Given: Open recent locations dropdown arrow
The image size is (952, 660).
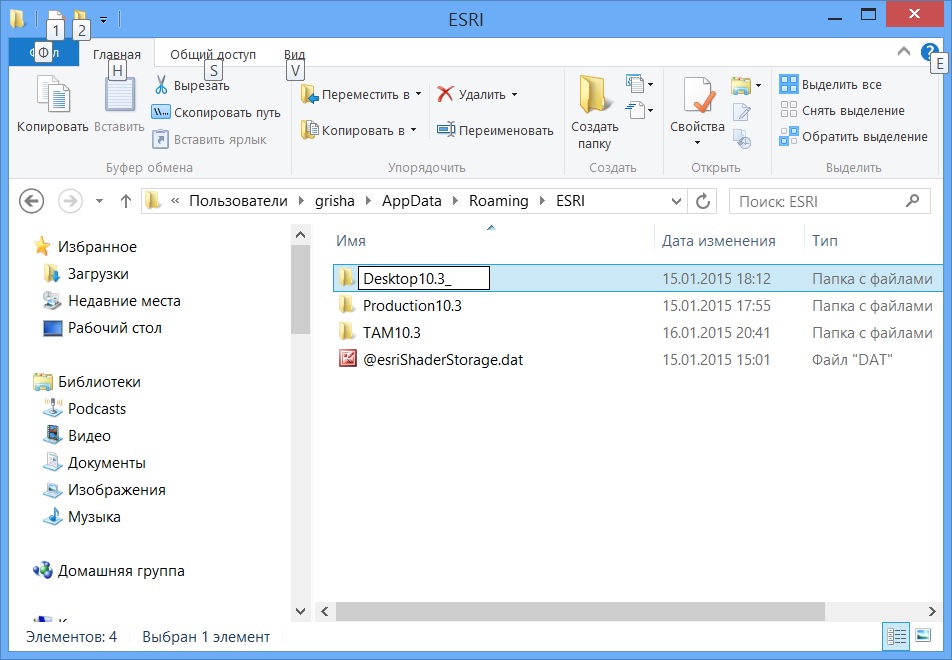Looking at the screenshot, I should click(99, 201).
